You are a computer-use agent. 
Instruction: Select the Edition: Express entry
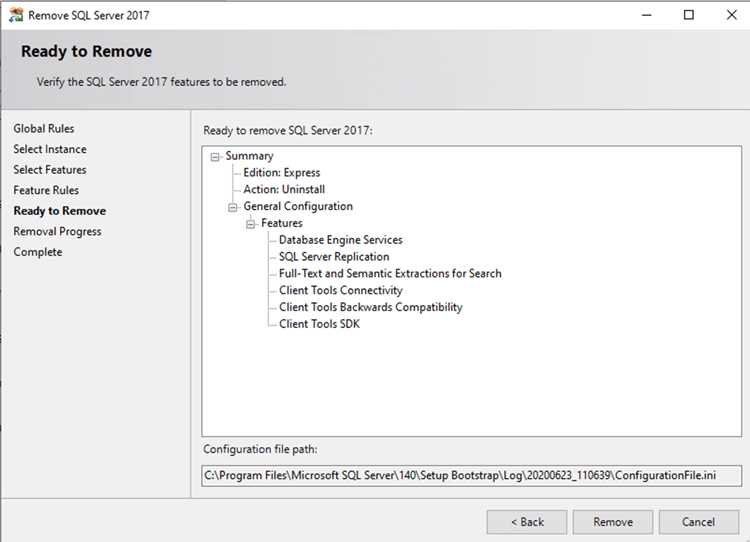[281, 172]
